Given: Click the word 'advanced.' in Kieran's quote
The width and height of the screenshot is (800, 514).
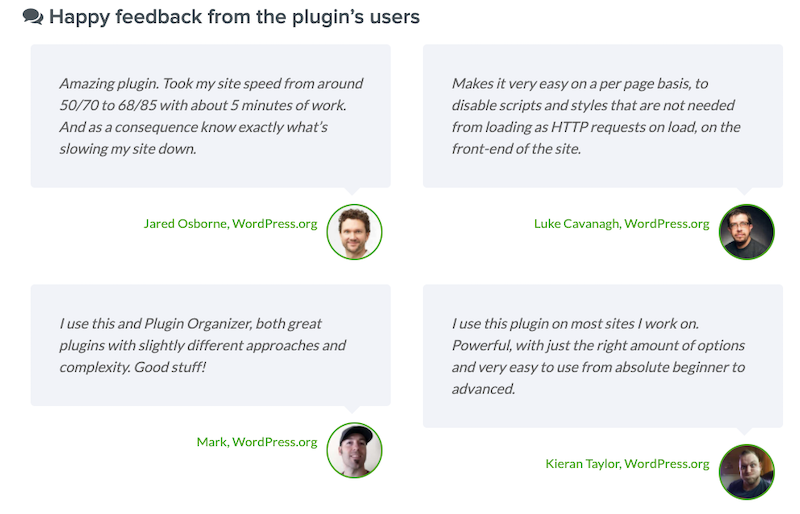Looking at the screenshot, I should coord(483,389).
